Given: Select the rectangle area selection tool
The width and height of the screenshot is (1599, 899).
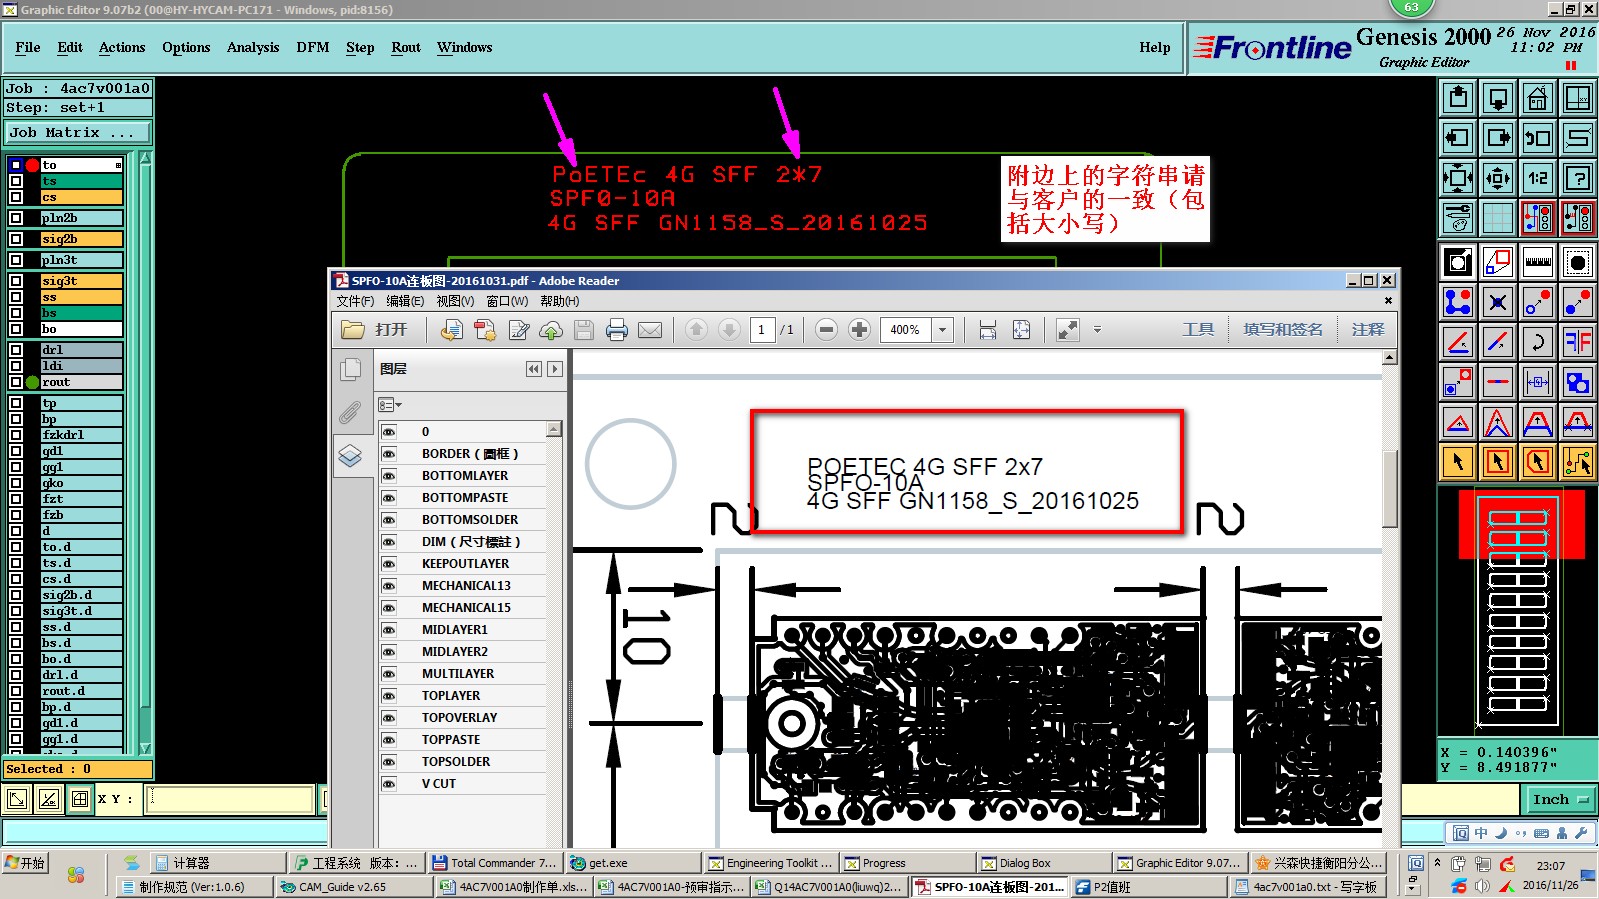Looking at the screenshot, I should [1497, 462].
